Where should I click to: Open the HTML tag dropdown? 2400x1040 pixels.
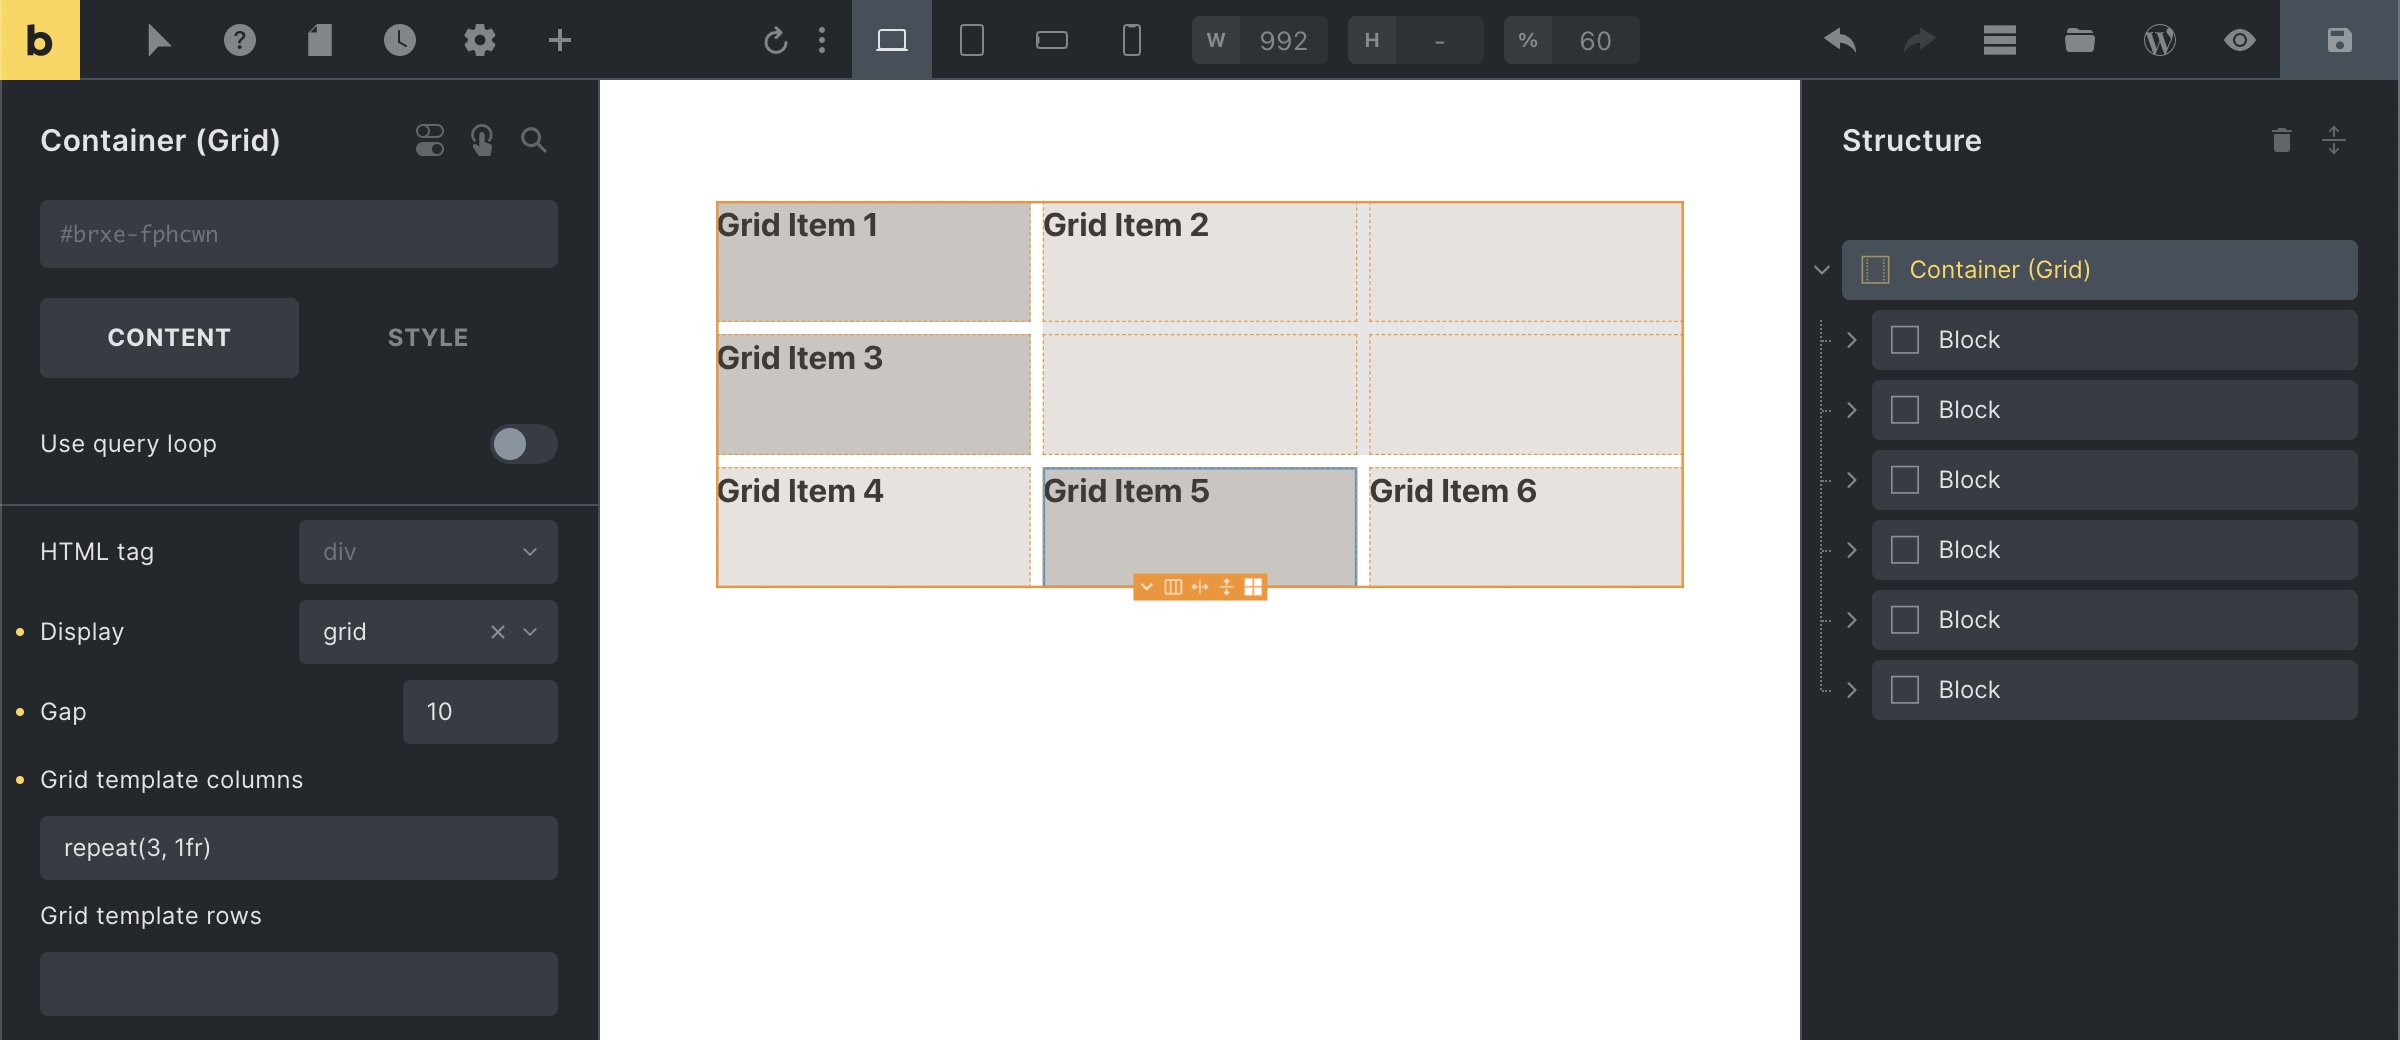[x=427, y=551]
